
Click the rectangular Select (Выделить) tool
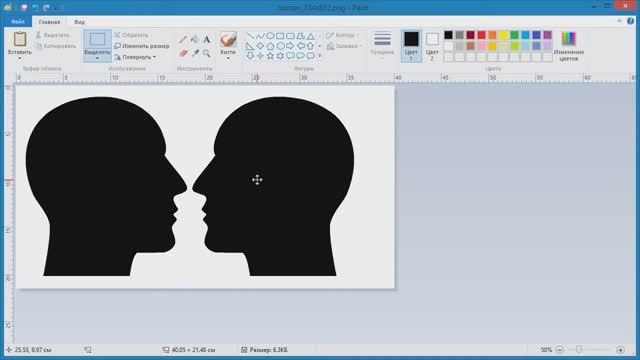pos(97,40)
